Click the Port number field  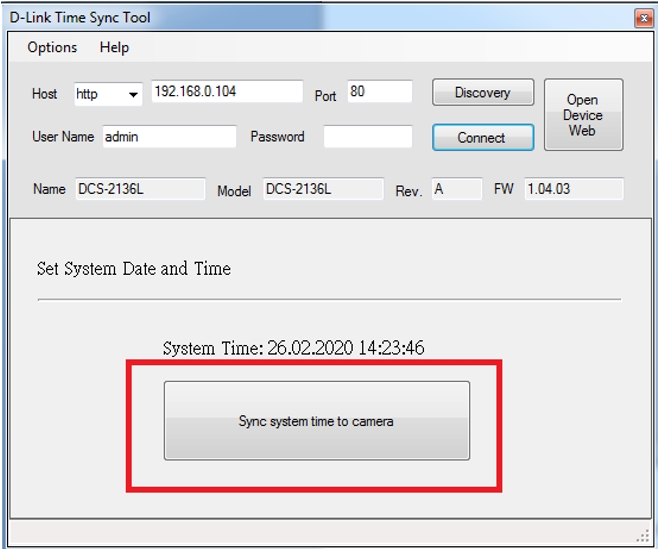[379, 92]
